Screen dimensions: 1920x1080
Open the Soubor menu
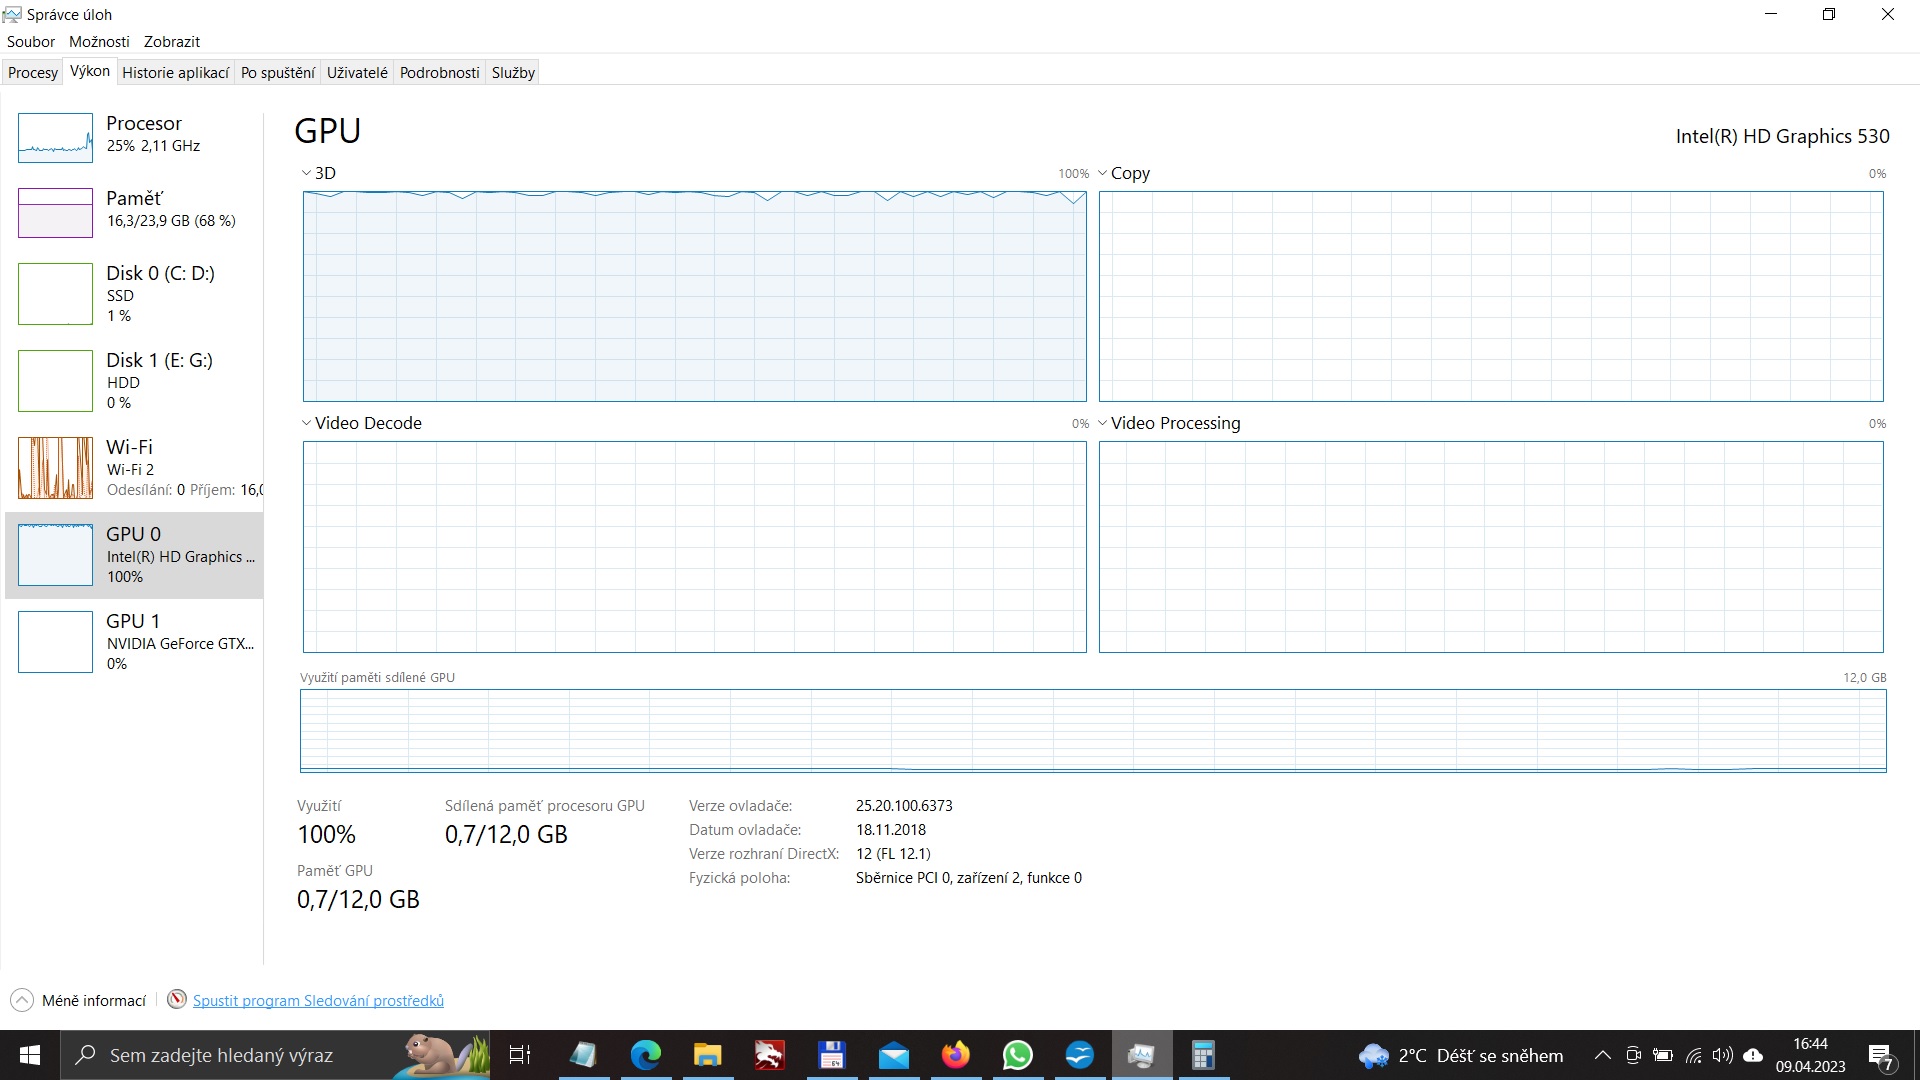click(x=31, y=41)
